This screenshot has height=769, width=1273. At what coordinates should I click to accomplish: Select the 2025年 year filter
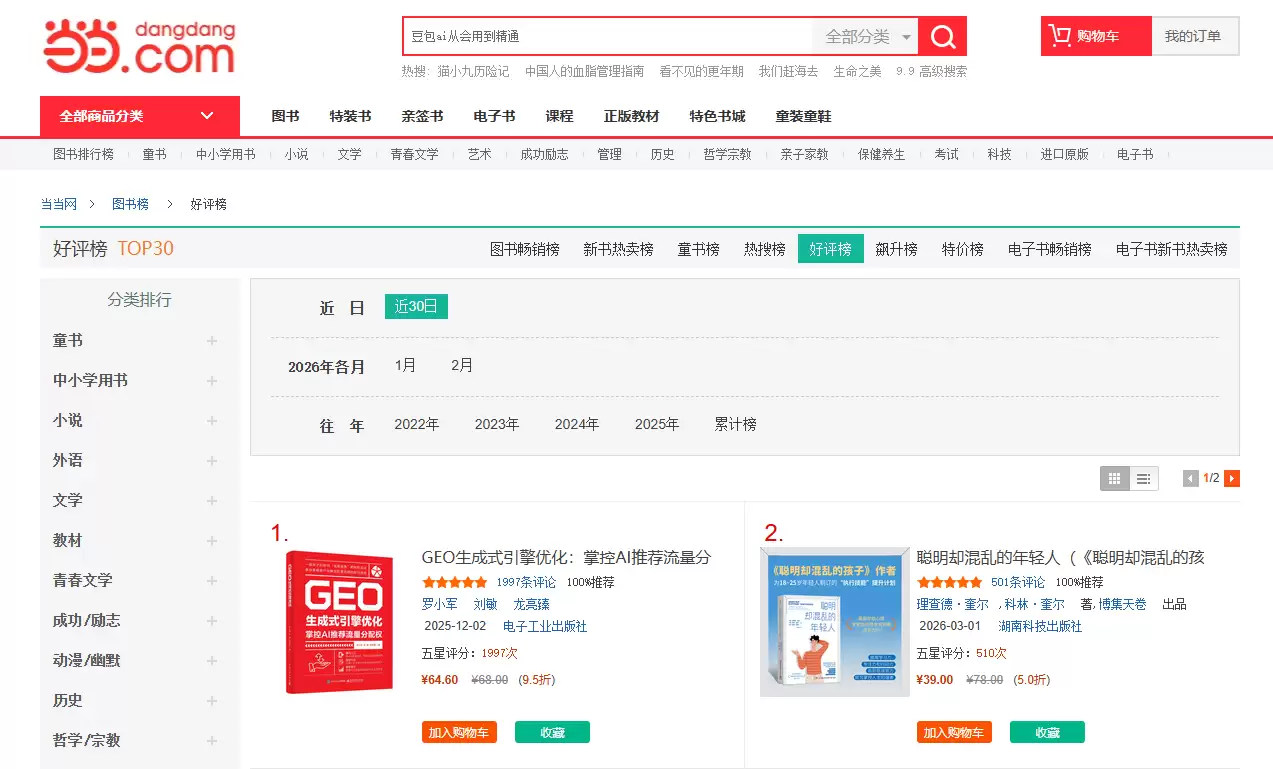click(655, 424)
